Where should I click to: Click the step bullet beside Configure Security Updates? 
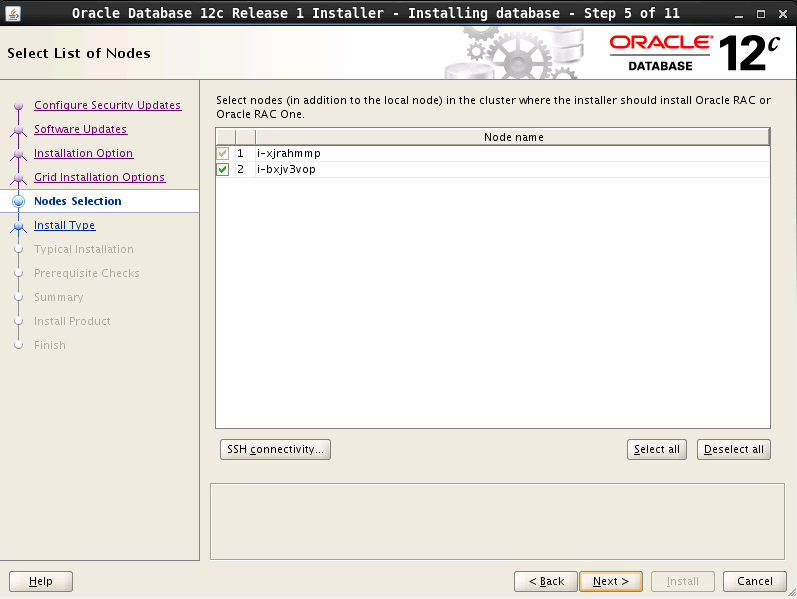(18, 106)
